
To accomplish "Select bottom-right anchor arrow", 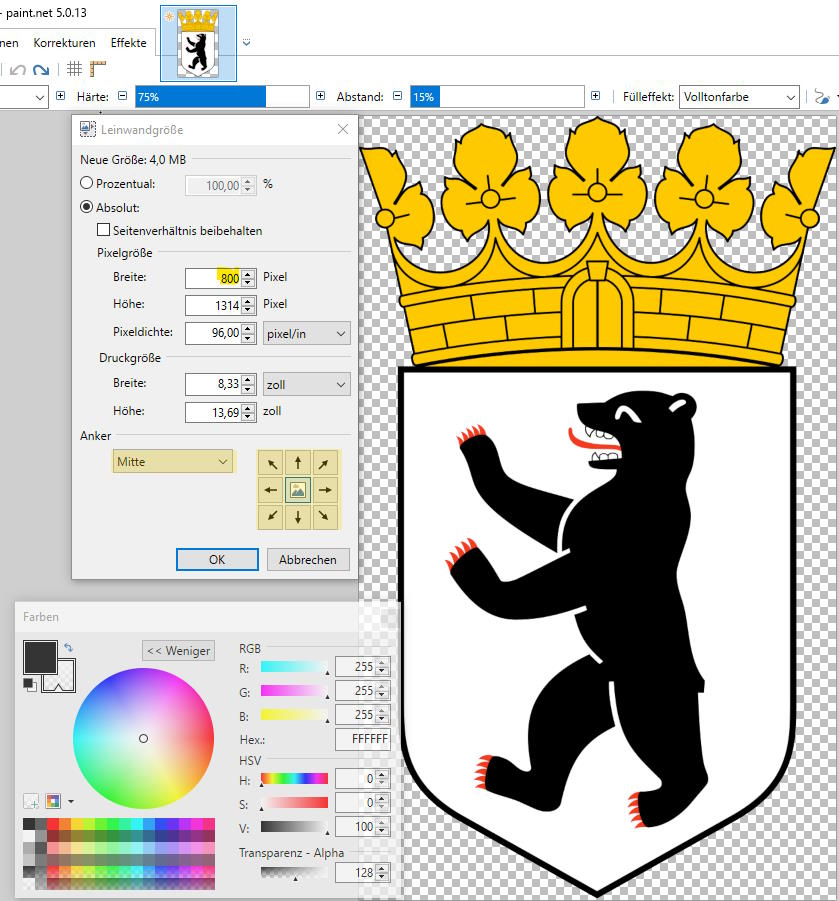I will (x=324, y=516).
